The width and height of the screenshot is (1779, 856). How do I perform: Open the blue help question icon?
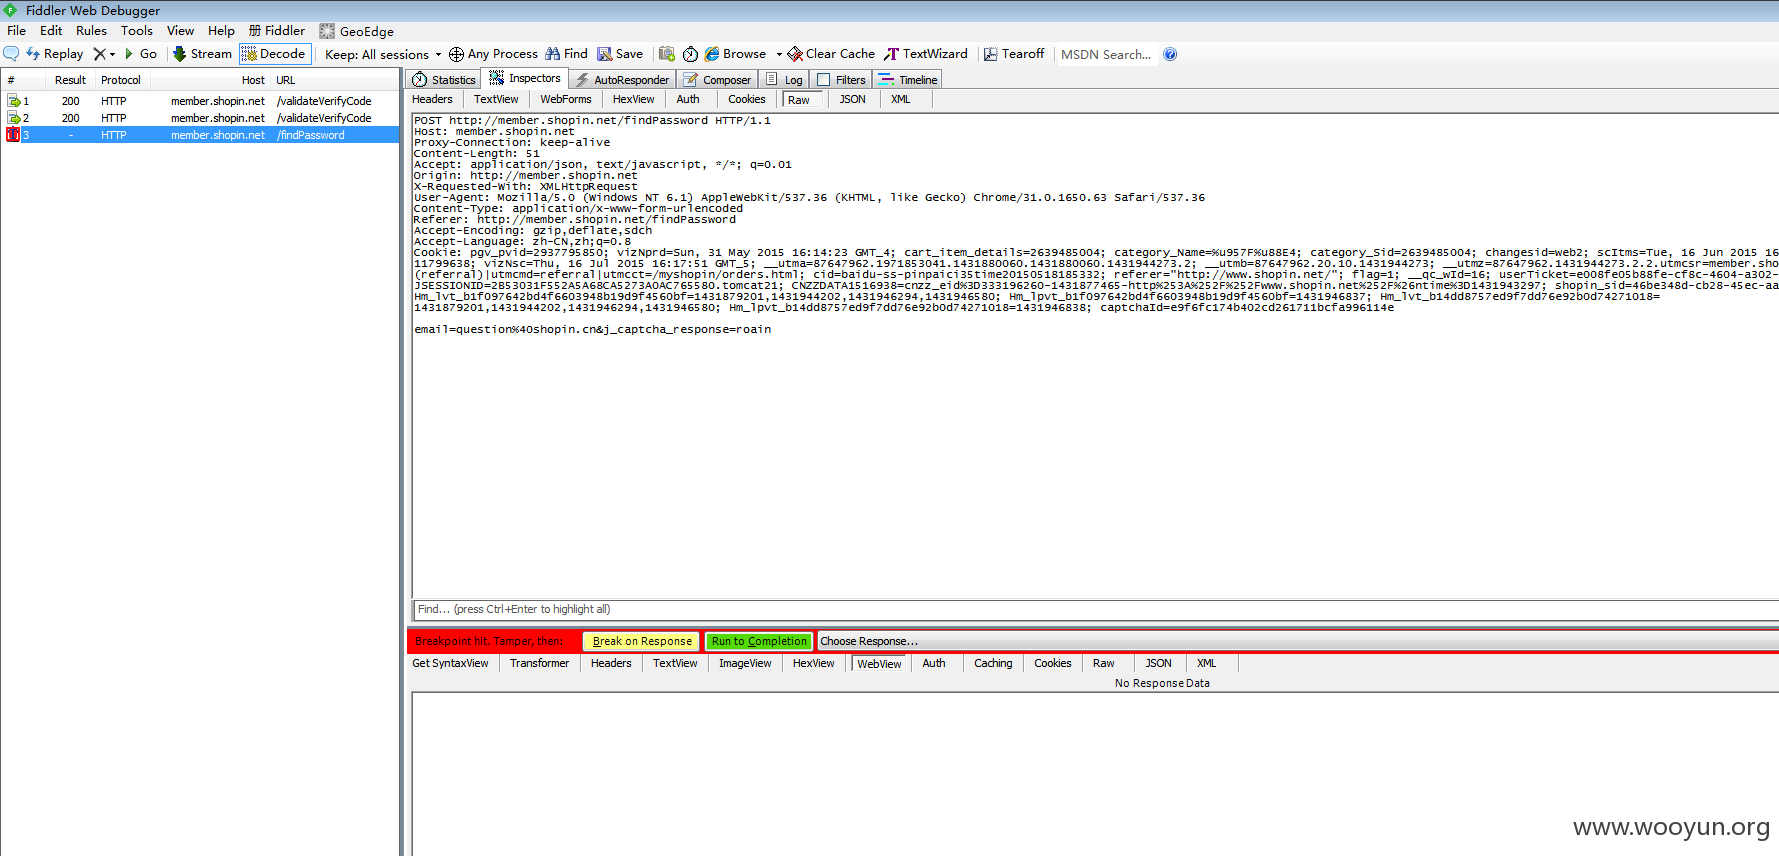pyautogui.click(x=1170, y=54)
